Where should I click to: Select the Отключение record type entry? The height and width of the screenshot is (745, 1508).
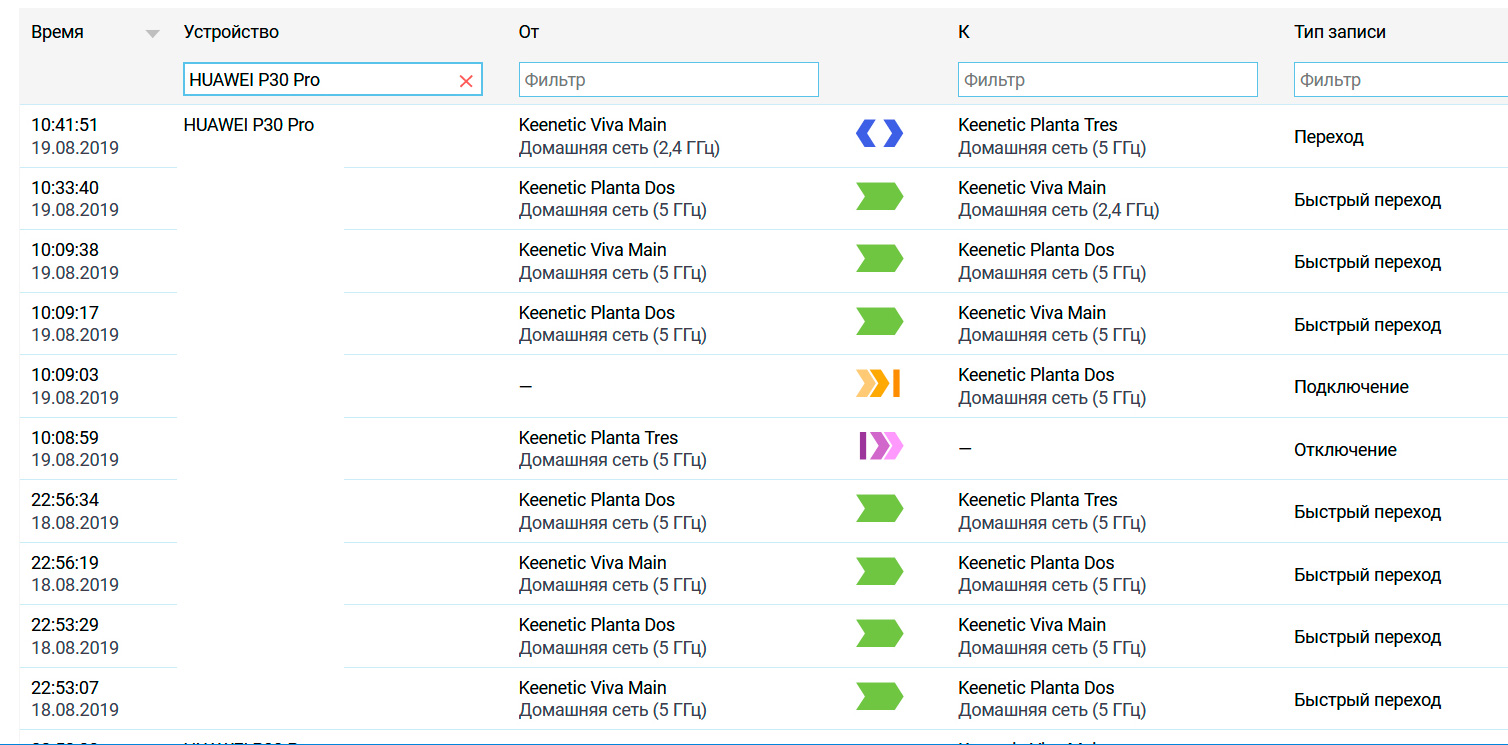click(x=1345, y=450)
